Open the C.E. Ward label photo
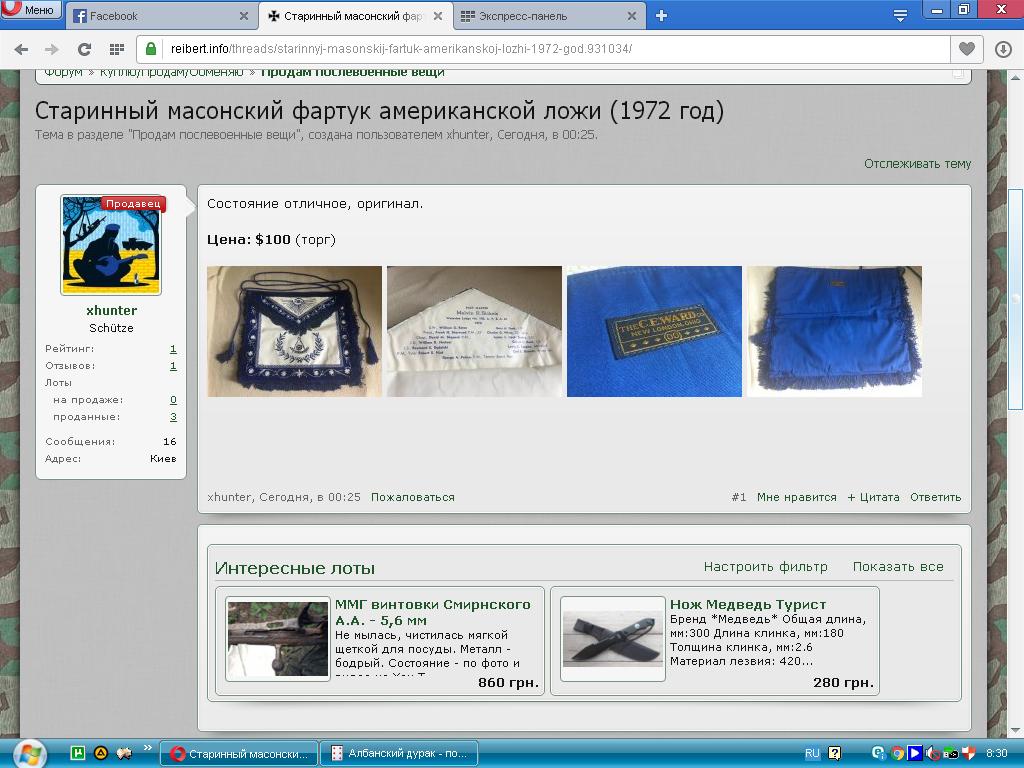This screenshot has width=1024, height=768. [x=654, y=331]
